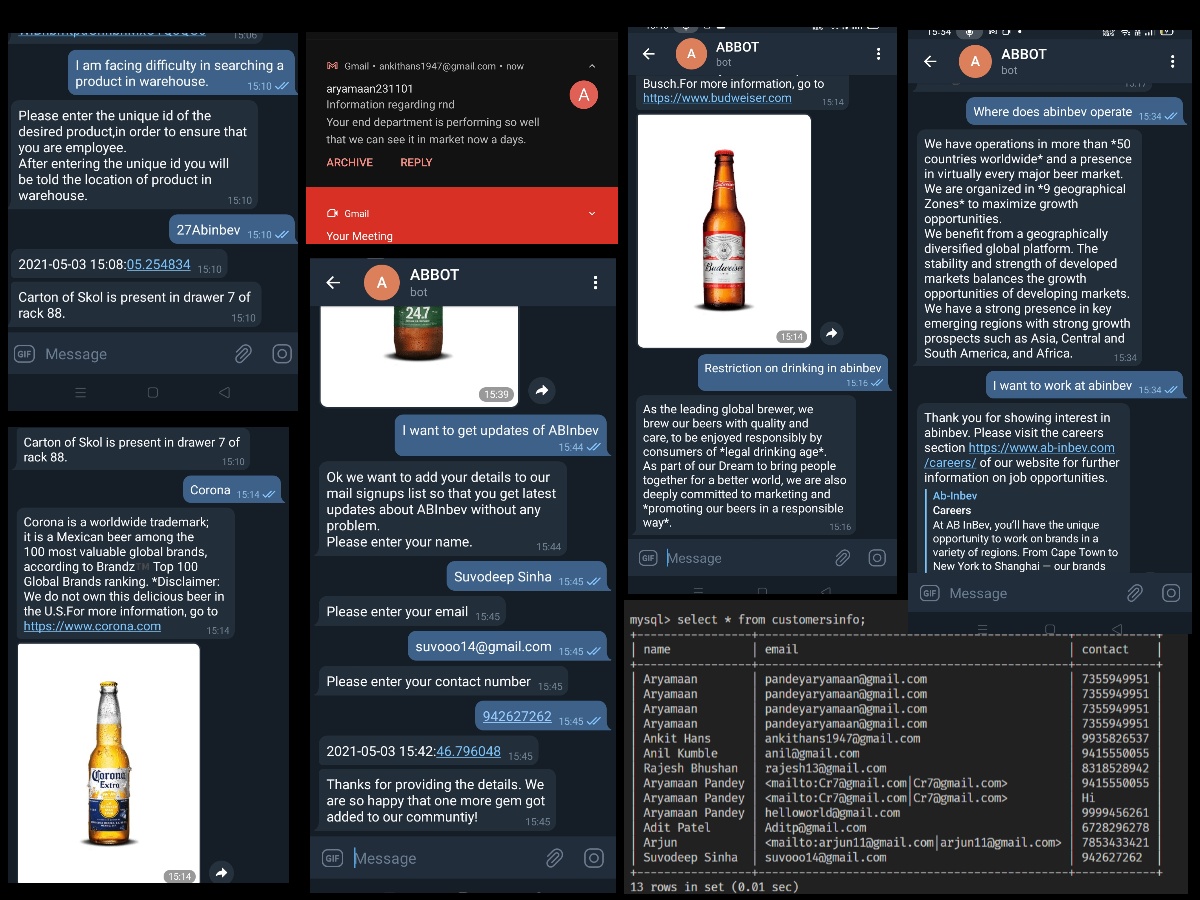The image size is (1200, 900).
Task: Tap ARCHIVE on the Gmail notification
Action: (350, 162)
